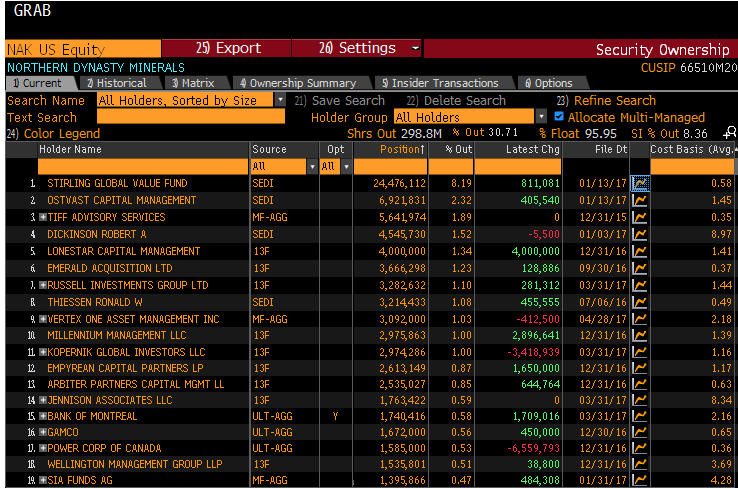Expand SIA Funds AG row

[43, 480]
